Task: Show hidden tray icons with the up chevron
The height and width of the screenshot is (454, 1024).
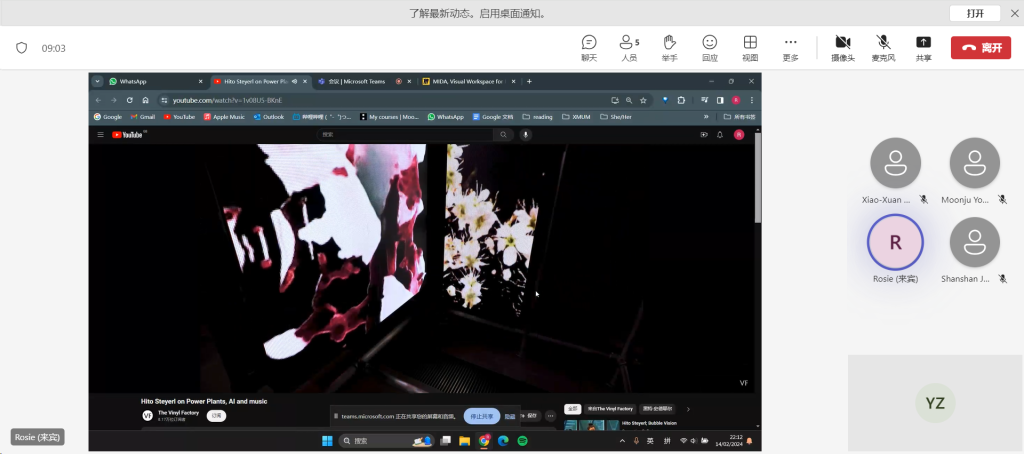Action: click(622, 441)
